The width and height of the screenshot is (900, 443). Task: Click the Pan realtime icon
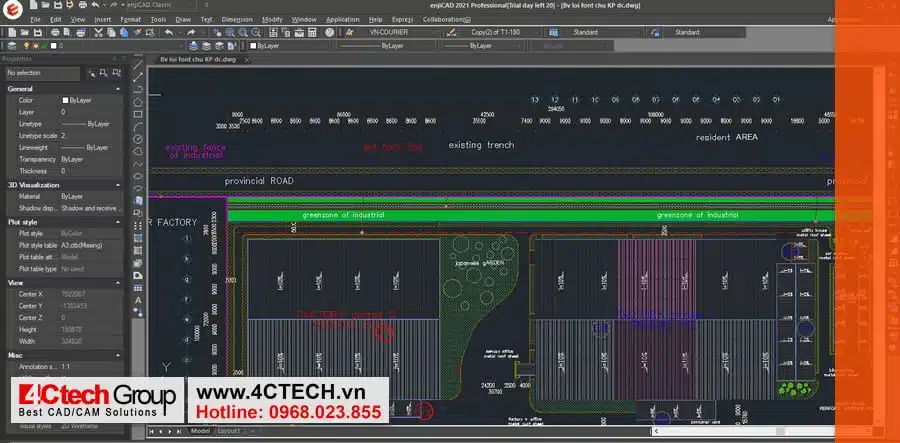[217, 33]
